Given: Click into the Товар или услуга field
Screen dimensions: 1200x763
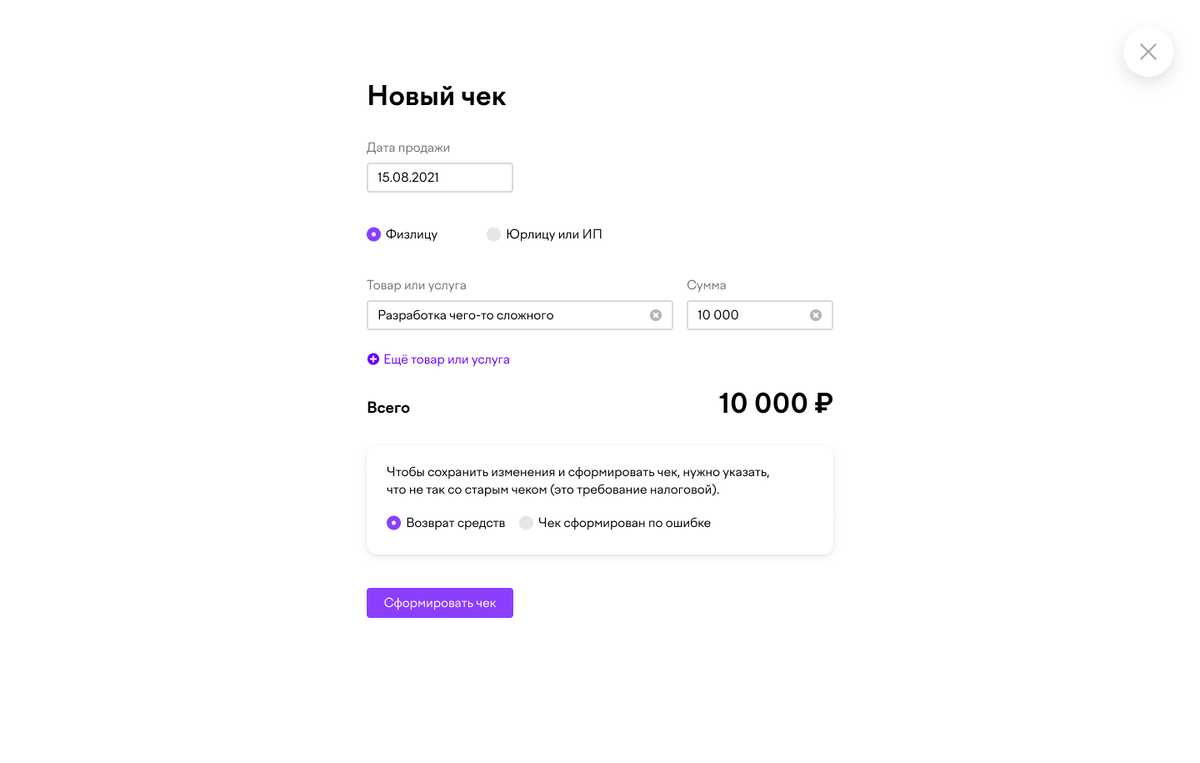Looking at the screenshot, I should click(520, 315).
